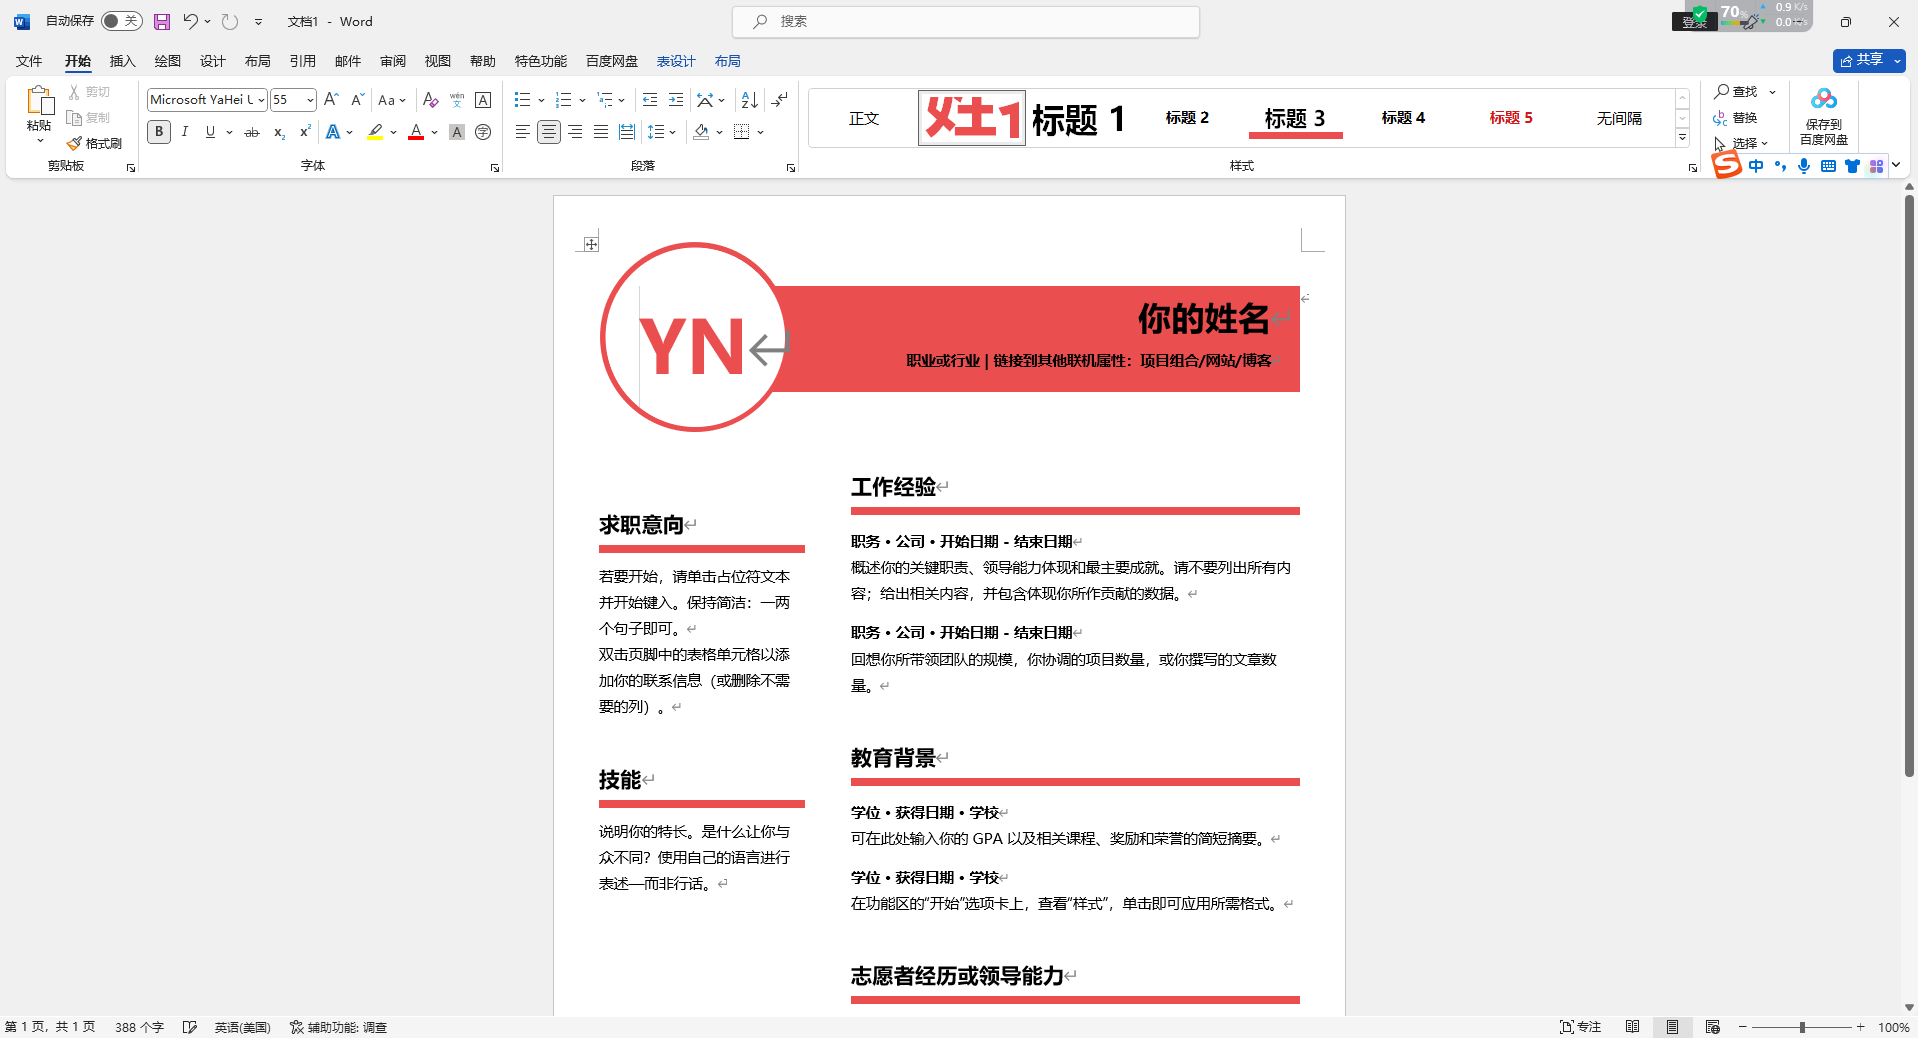Apply yellow text highlight color
This screenshot has width=1918, height=1038.
375,132
